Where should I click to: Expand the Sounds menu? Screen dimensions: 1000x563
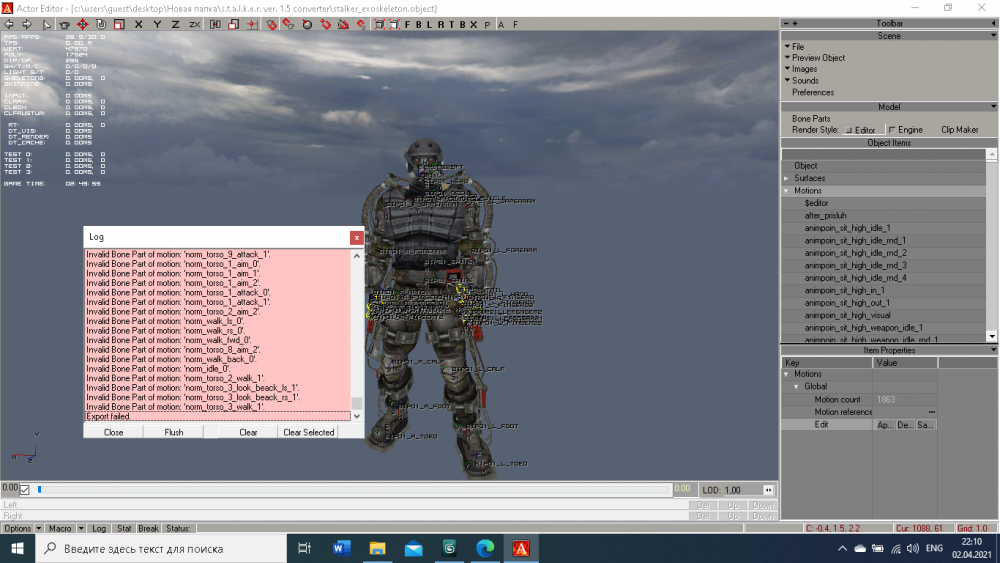point(801,80)
